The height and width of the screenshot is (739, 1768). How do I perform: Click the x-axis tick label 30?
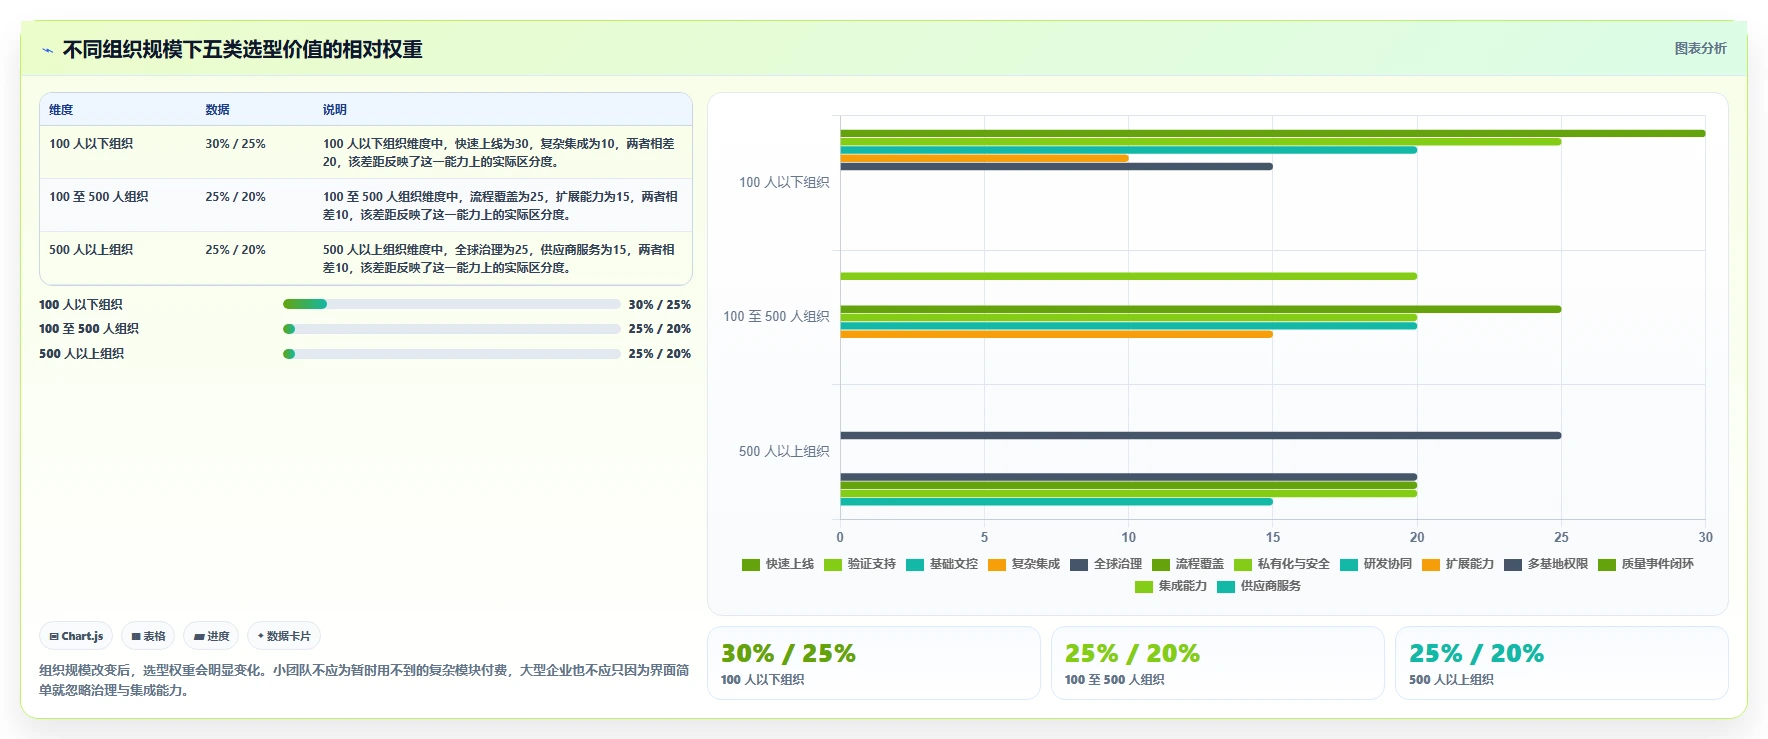tap(1705, 537)
